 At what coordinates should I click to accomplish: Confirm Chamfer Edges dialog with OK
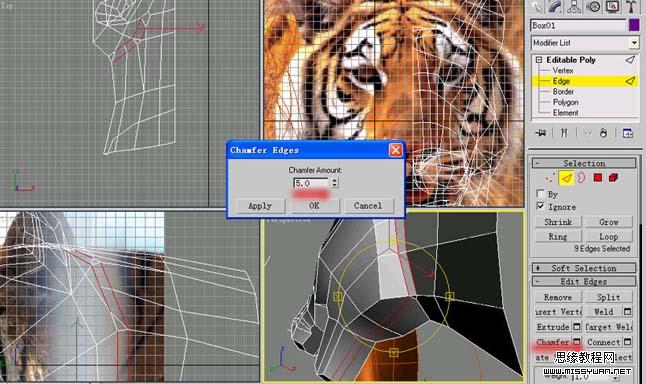tap(314, 206)
